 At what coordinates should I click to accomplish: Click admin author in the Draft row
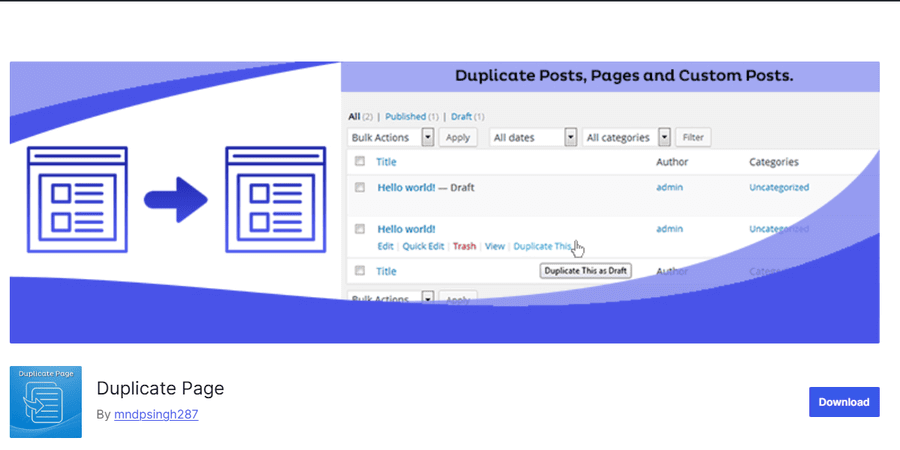[x=669, y=187]
